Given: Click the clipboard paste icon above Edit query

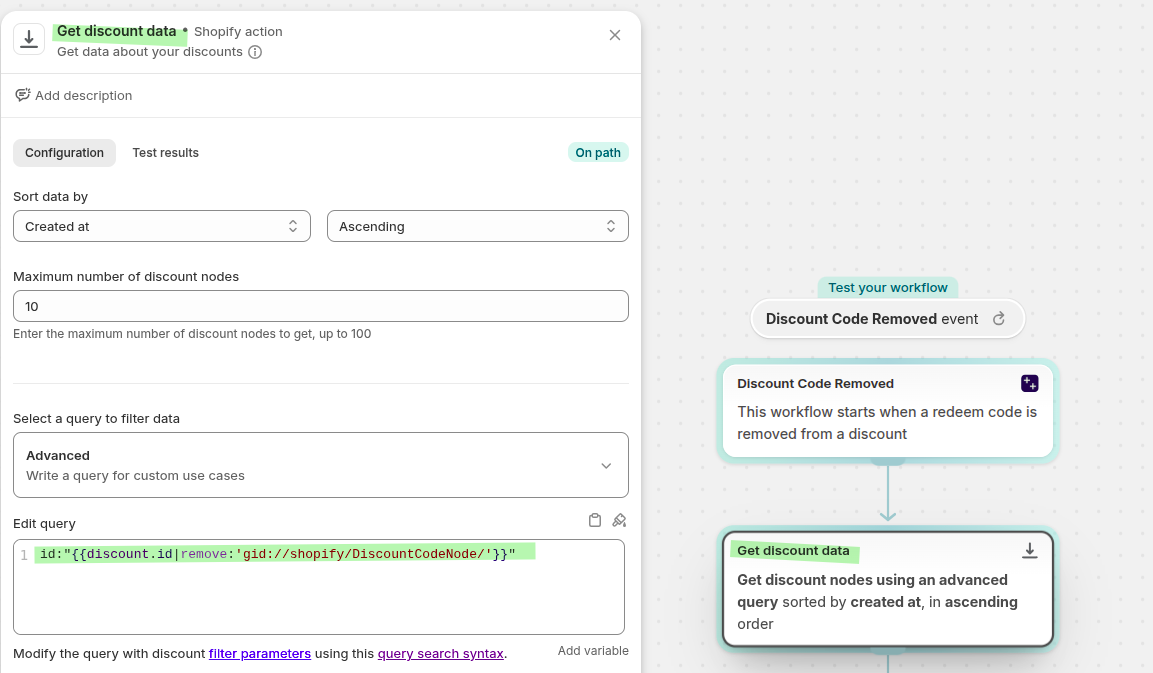Looking at the screenshot, I should pos(595,521).
